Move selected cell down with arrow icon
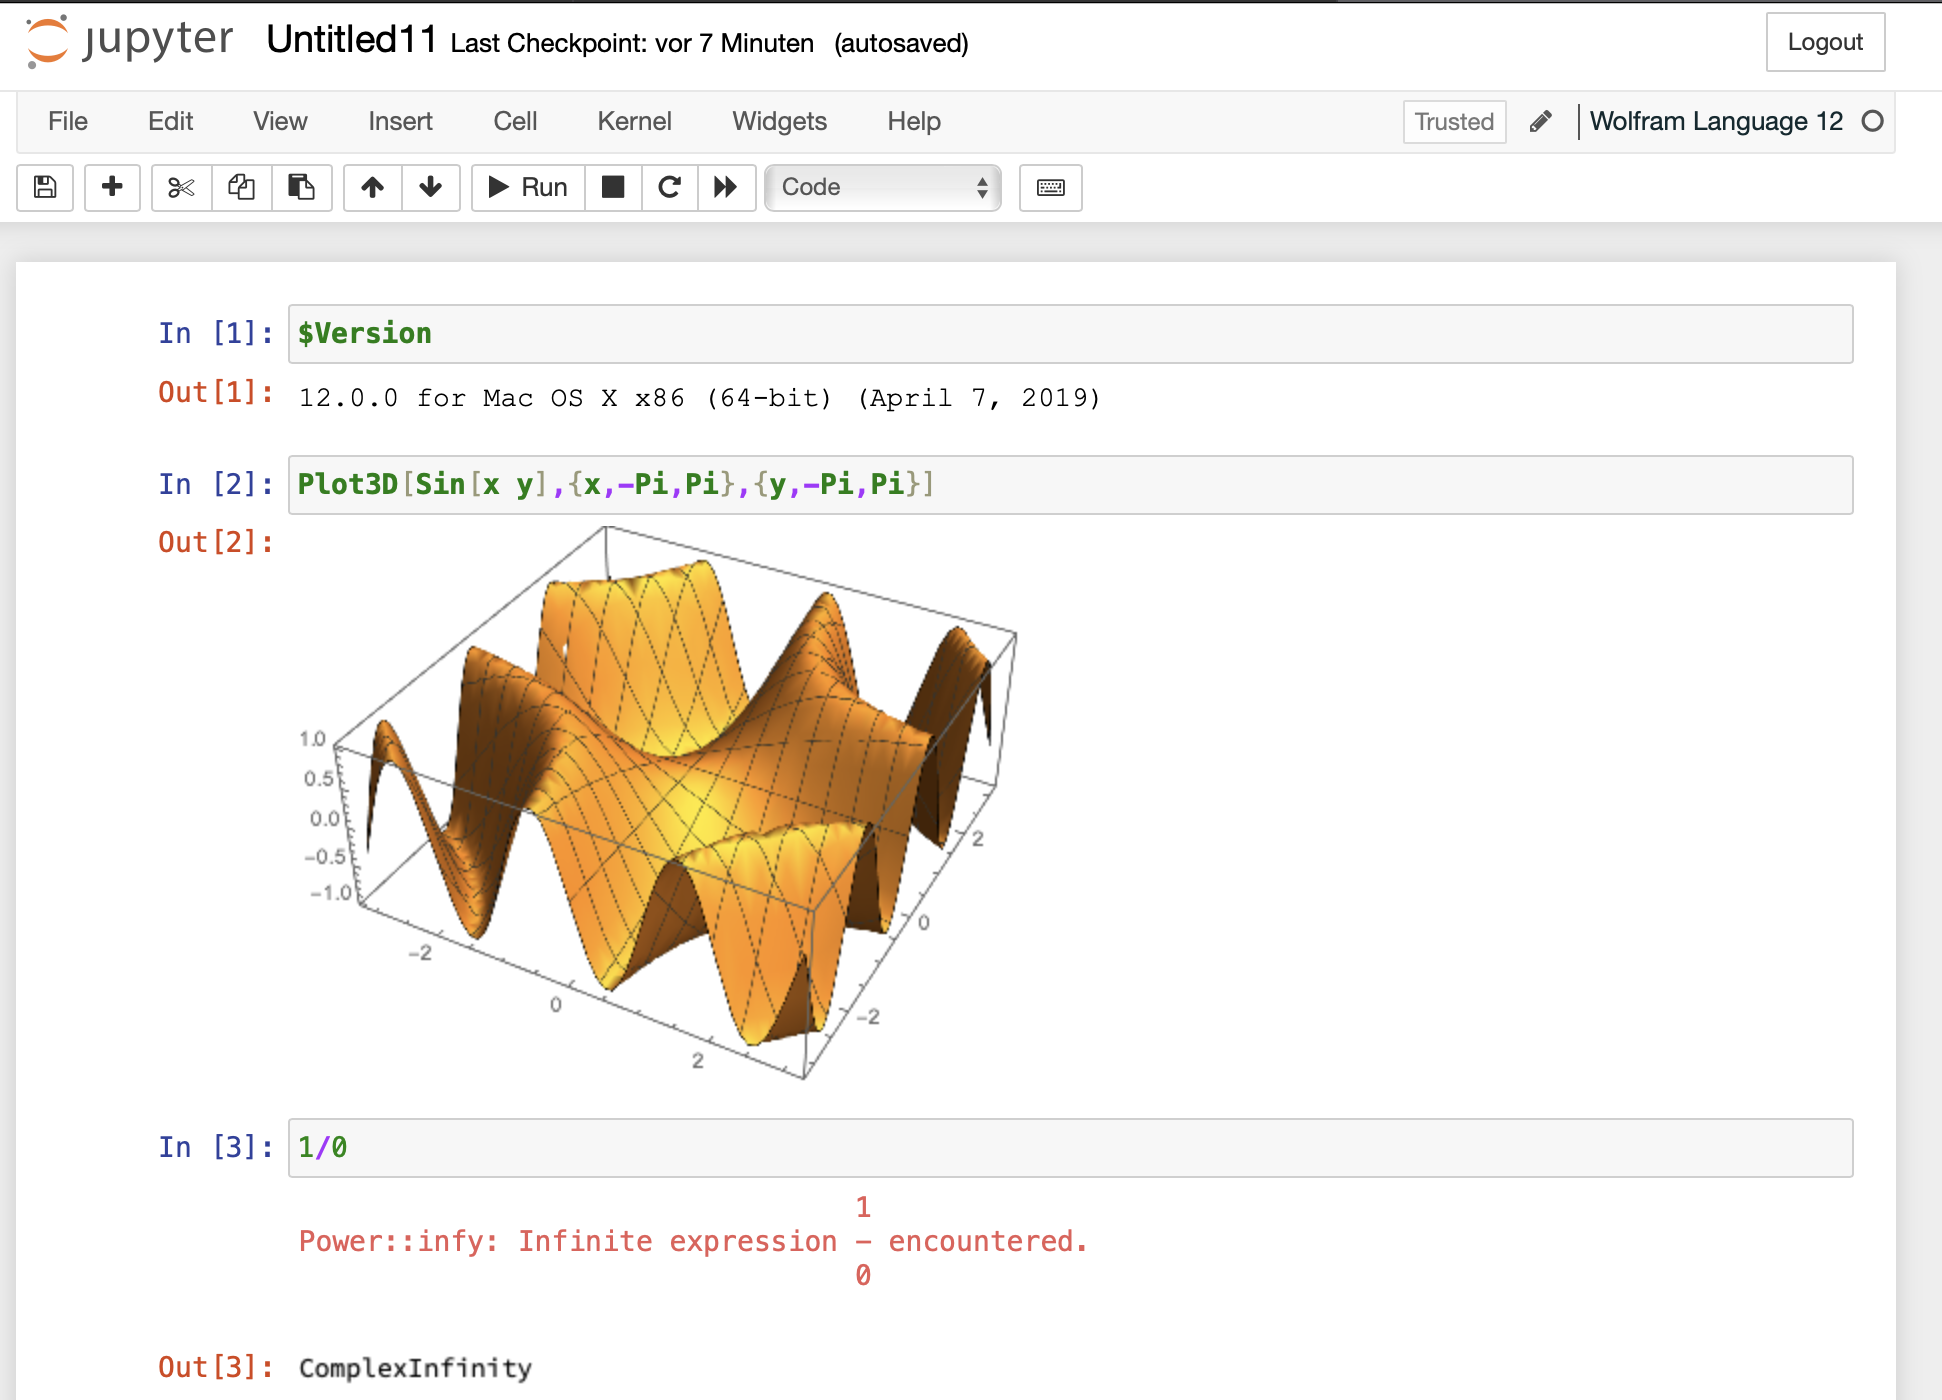This screenshot has width=1942, height=1400. coord(430,187)
